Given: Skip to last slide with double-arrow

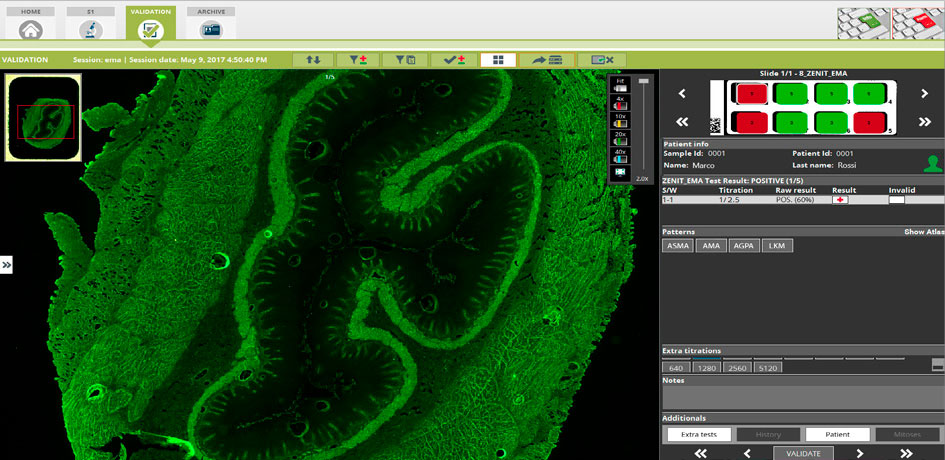Looking at the screenshot, I should point(926,122).
